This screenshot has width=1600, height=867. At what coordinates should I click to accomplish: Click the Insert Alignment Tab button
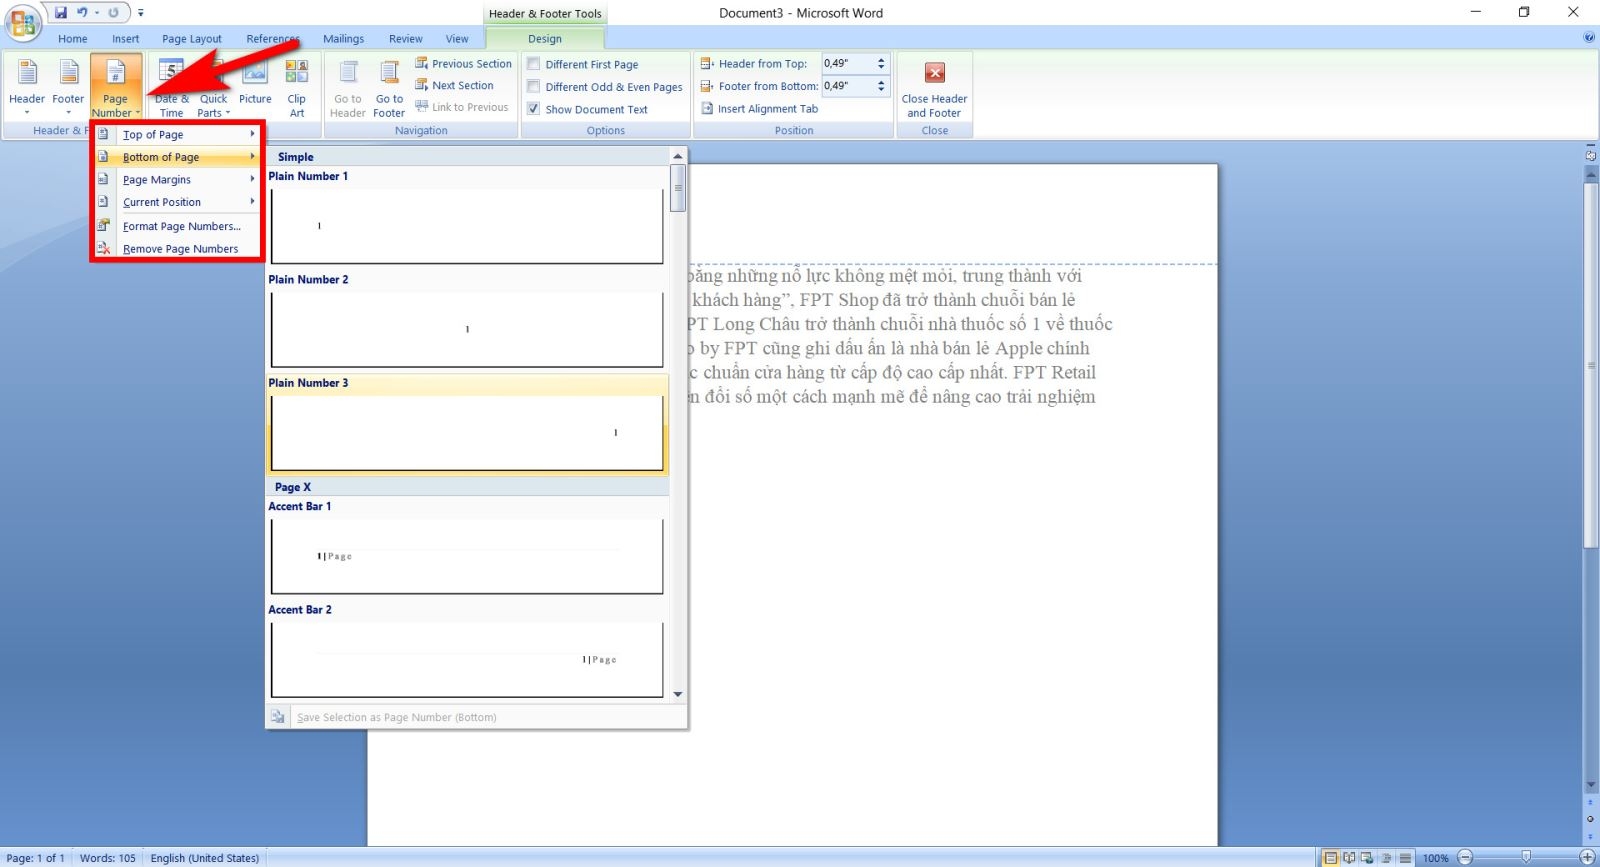point(759,108)
